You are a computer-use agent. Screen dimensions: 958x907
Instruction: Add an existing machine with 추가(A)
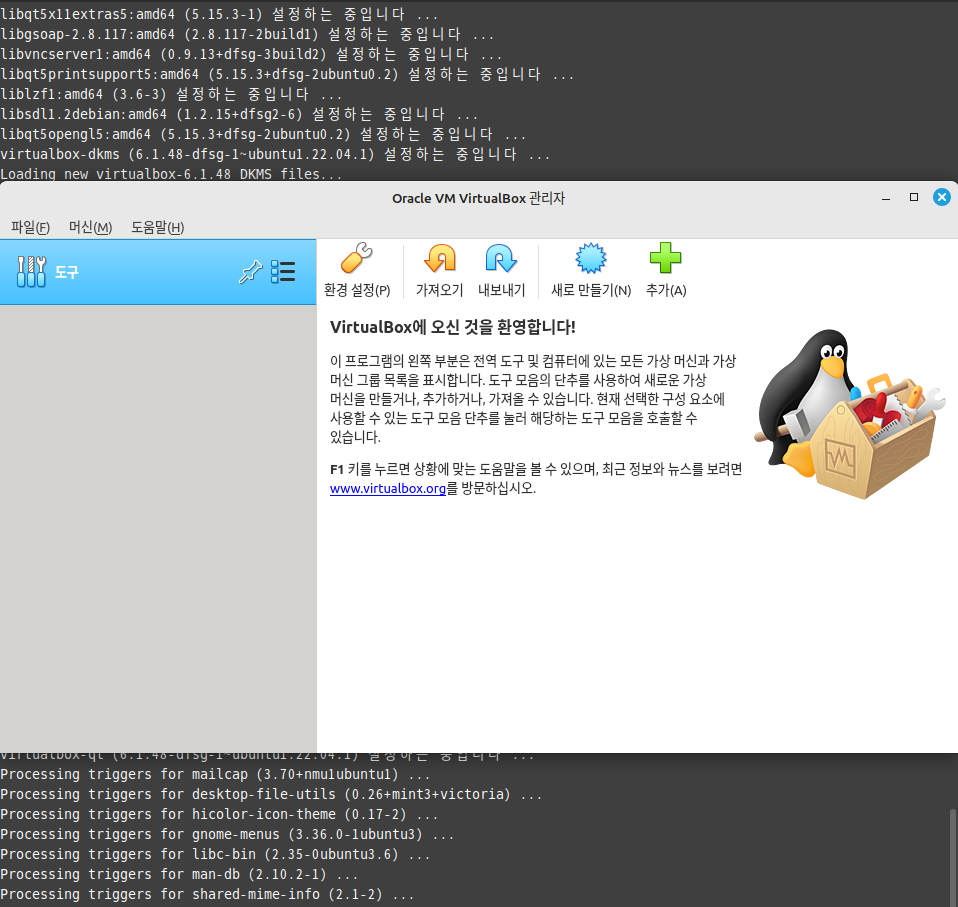click(665, 269)
